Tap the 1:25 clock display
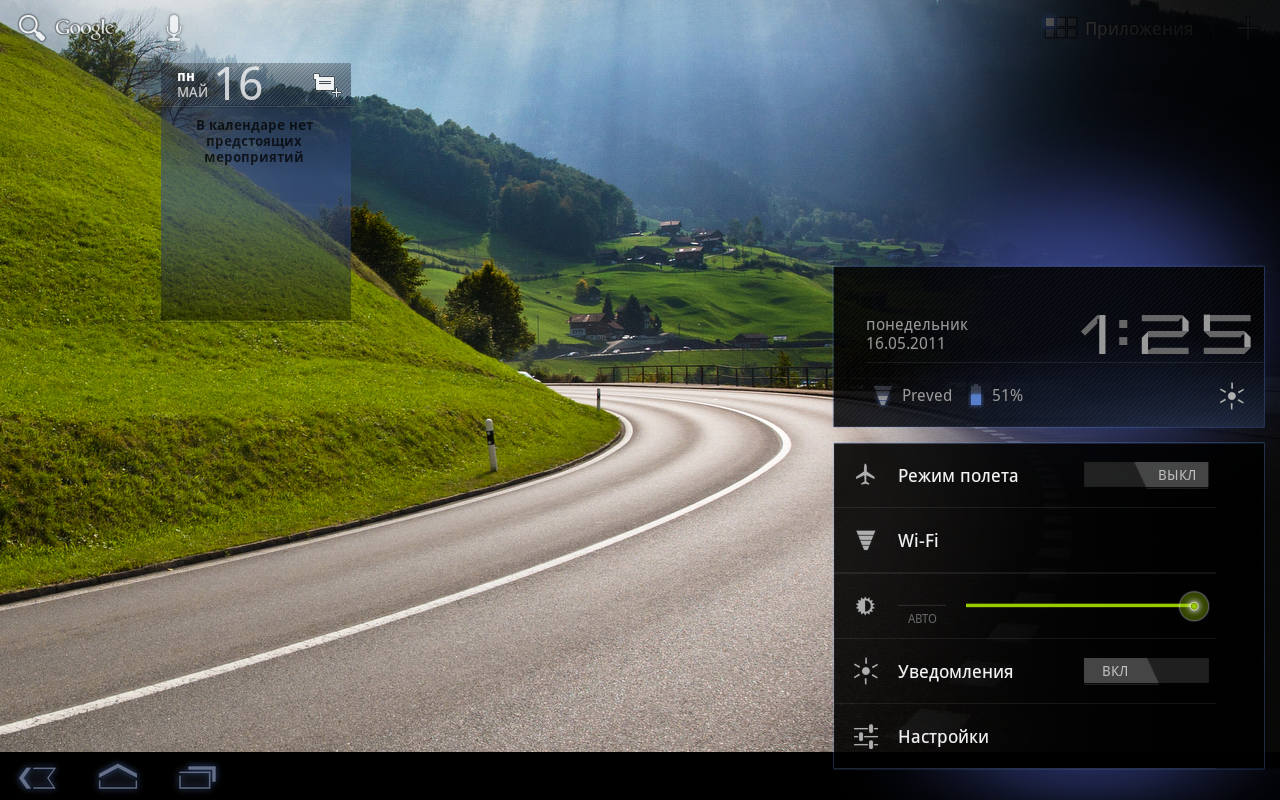Image resolution: width=1280 pixels, height=800 pixels. tap(1166, 335)
